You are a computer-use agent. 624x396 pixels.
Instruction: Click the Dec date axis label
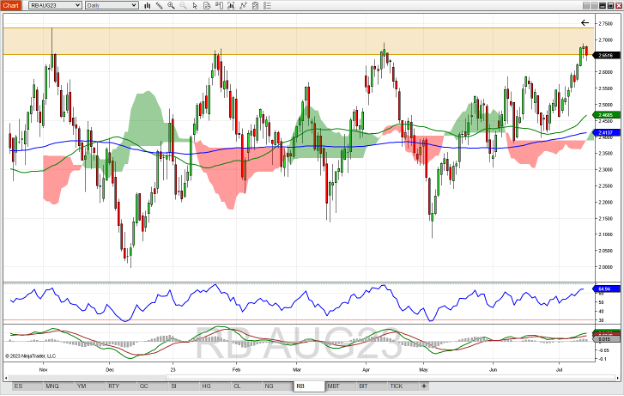pyautogui.click(x=109, y=370)
